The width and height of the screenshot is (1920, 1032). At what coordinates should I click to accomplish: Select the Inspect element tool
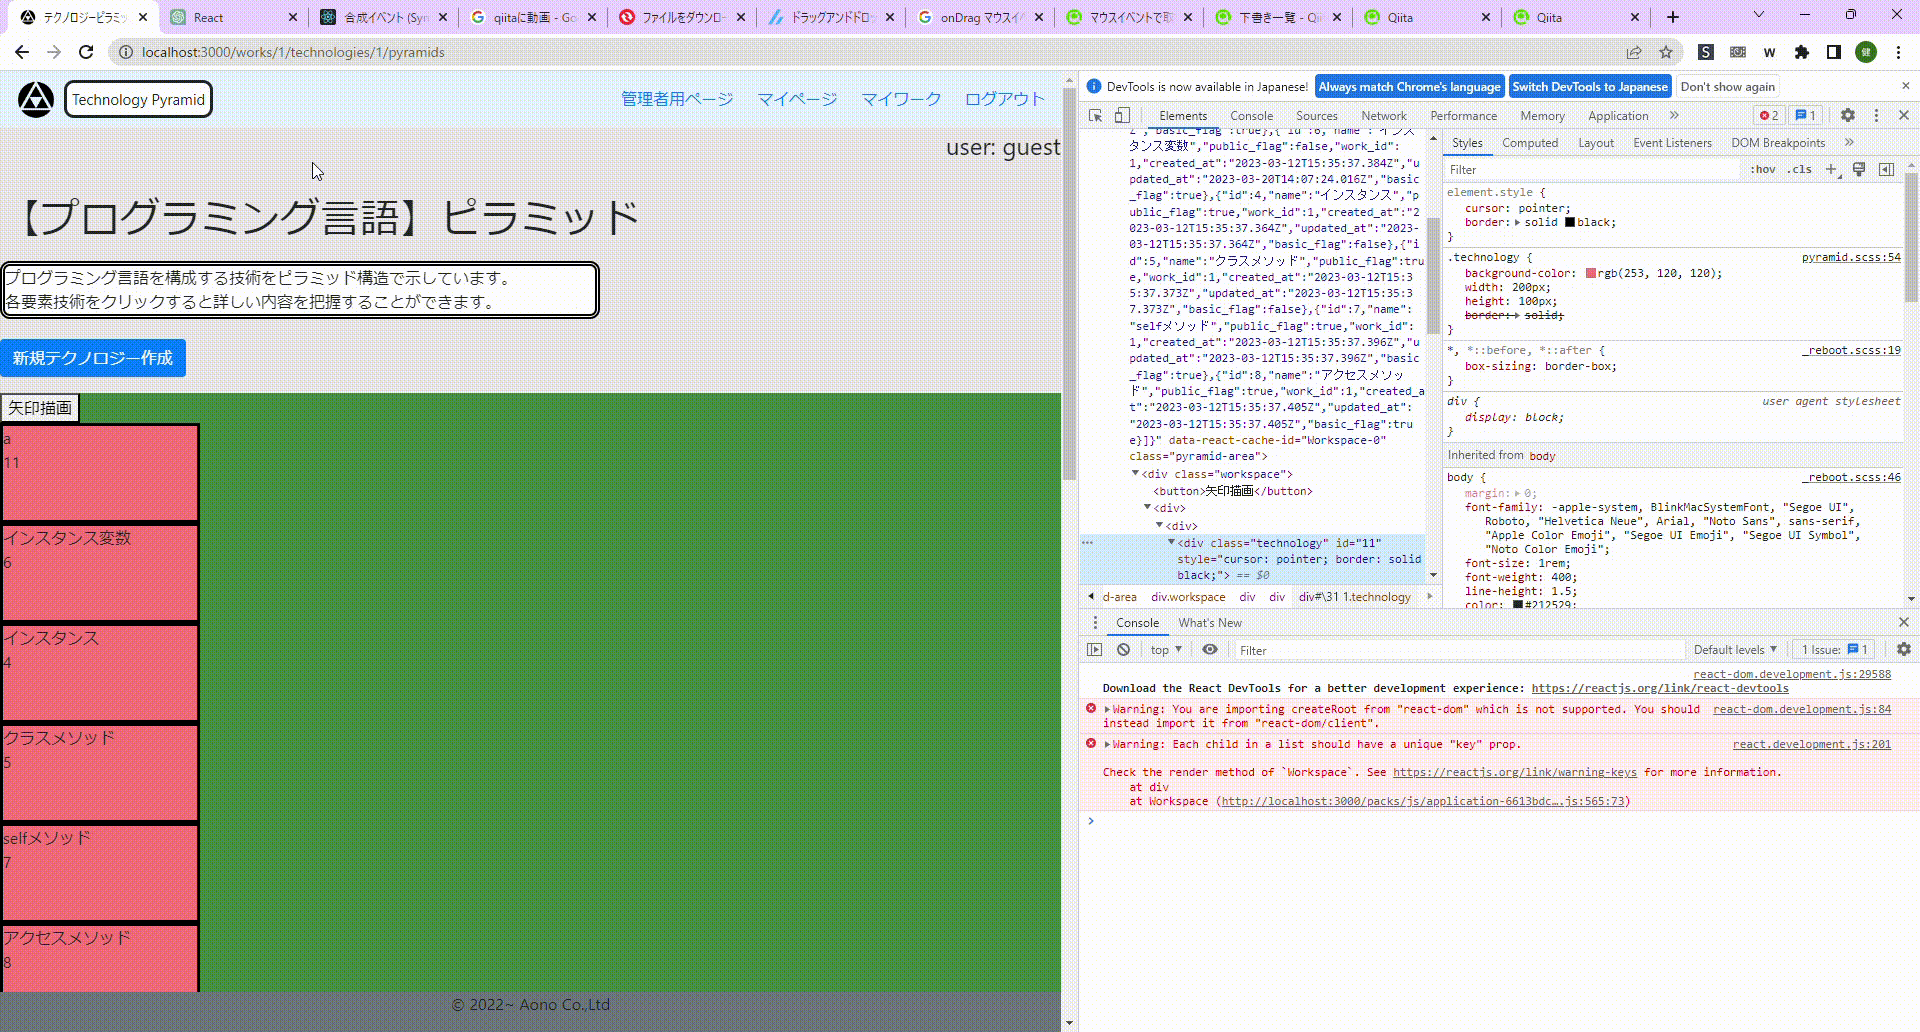coord(1096,115)
